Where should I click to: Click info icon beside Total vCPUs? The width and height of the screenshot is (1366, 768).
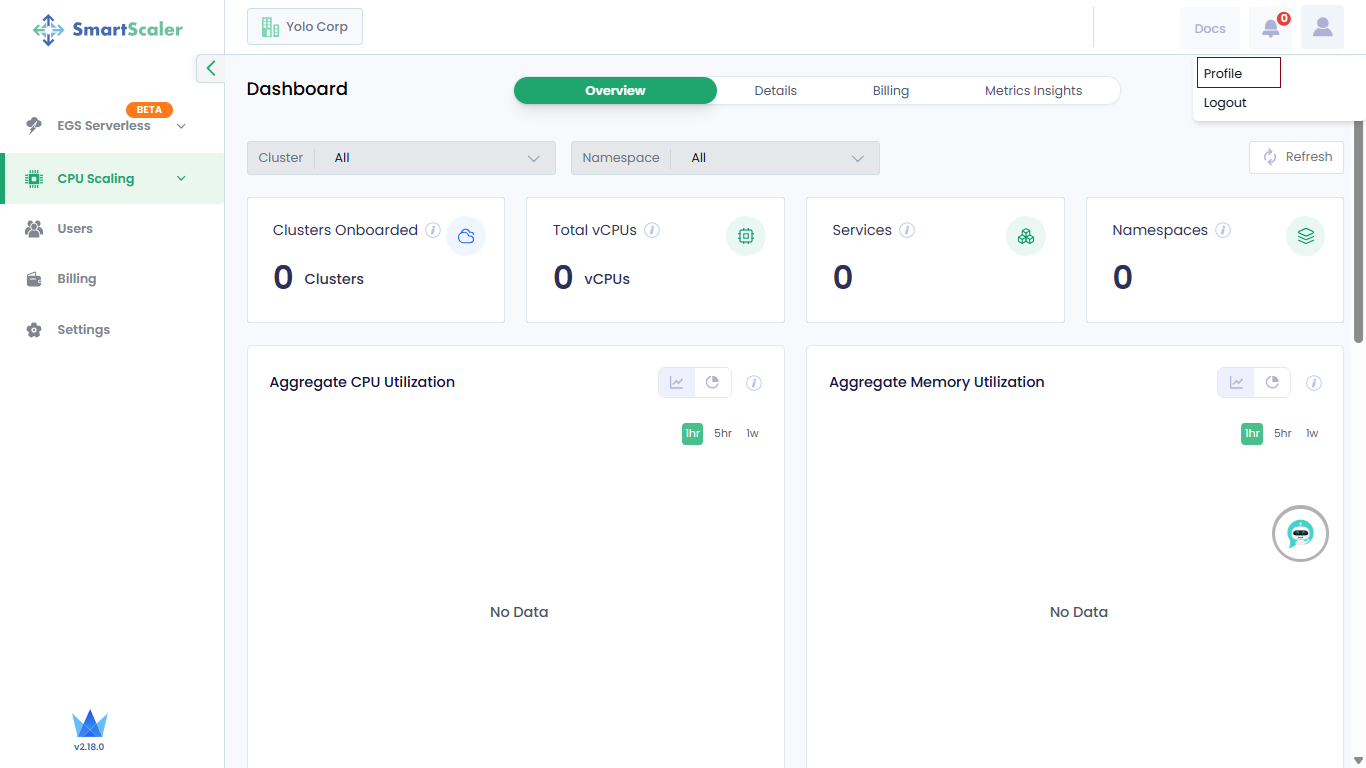click(652, 230)
